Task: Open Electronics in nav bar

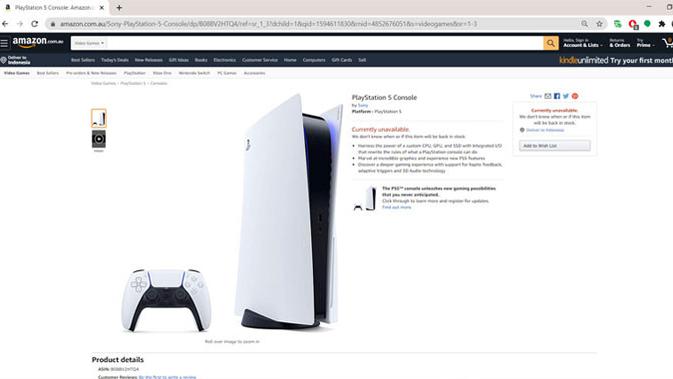Action: pos(224,60)
